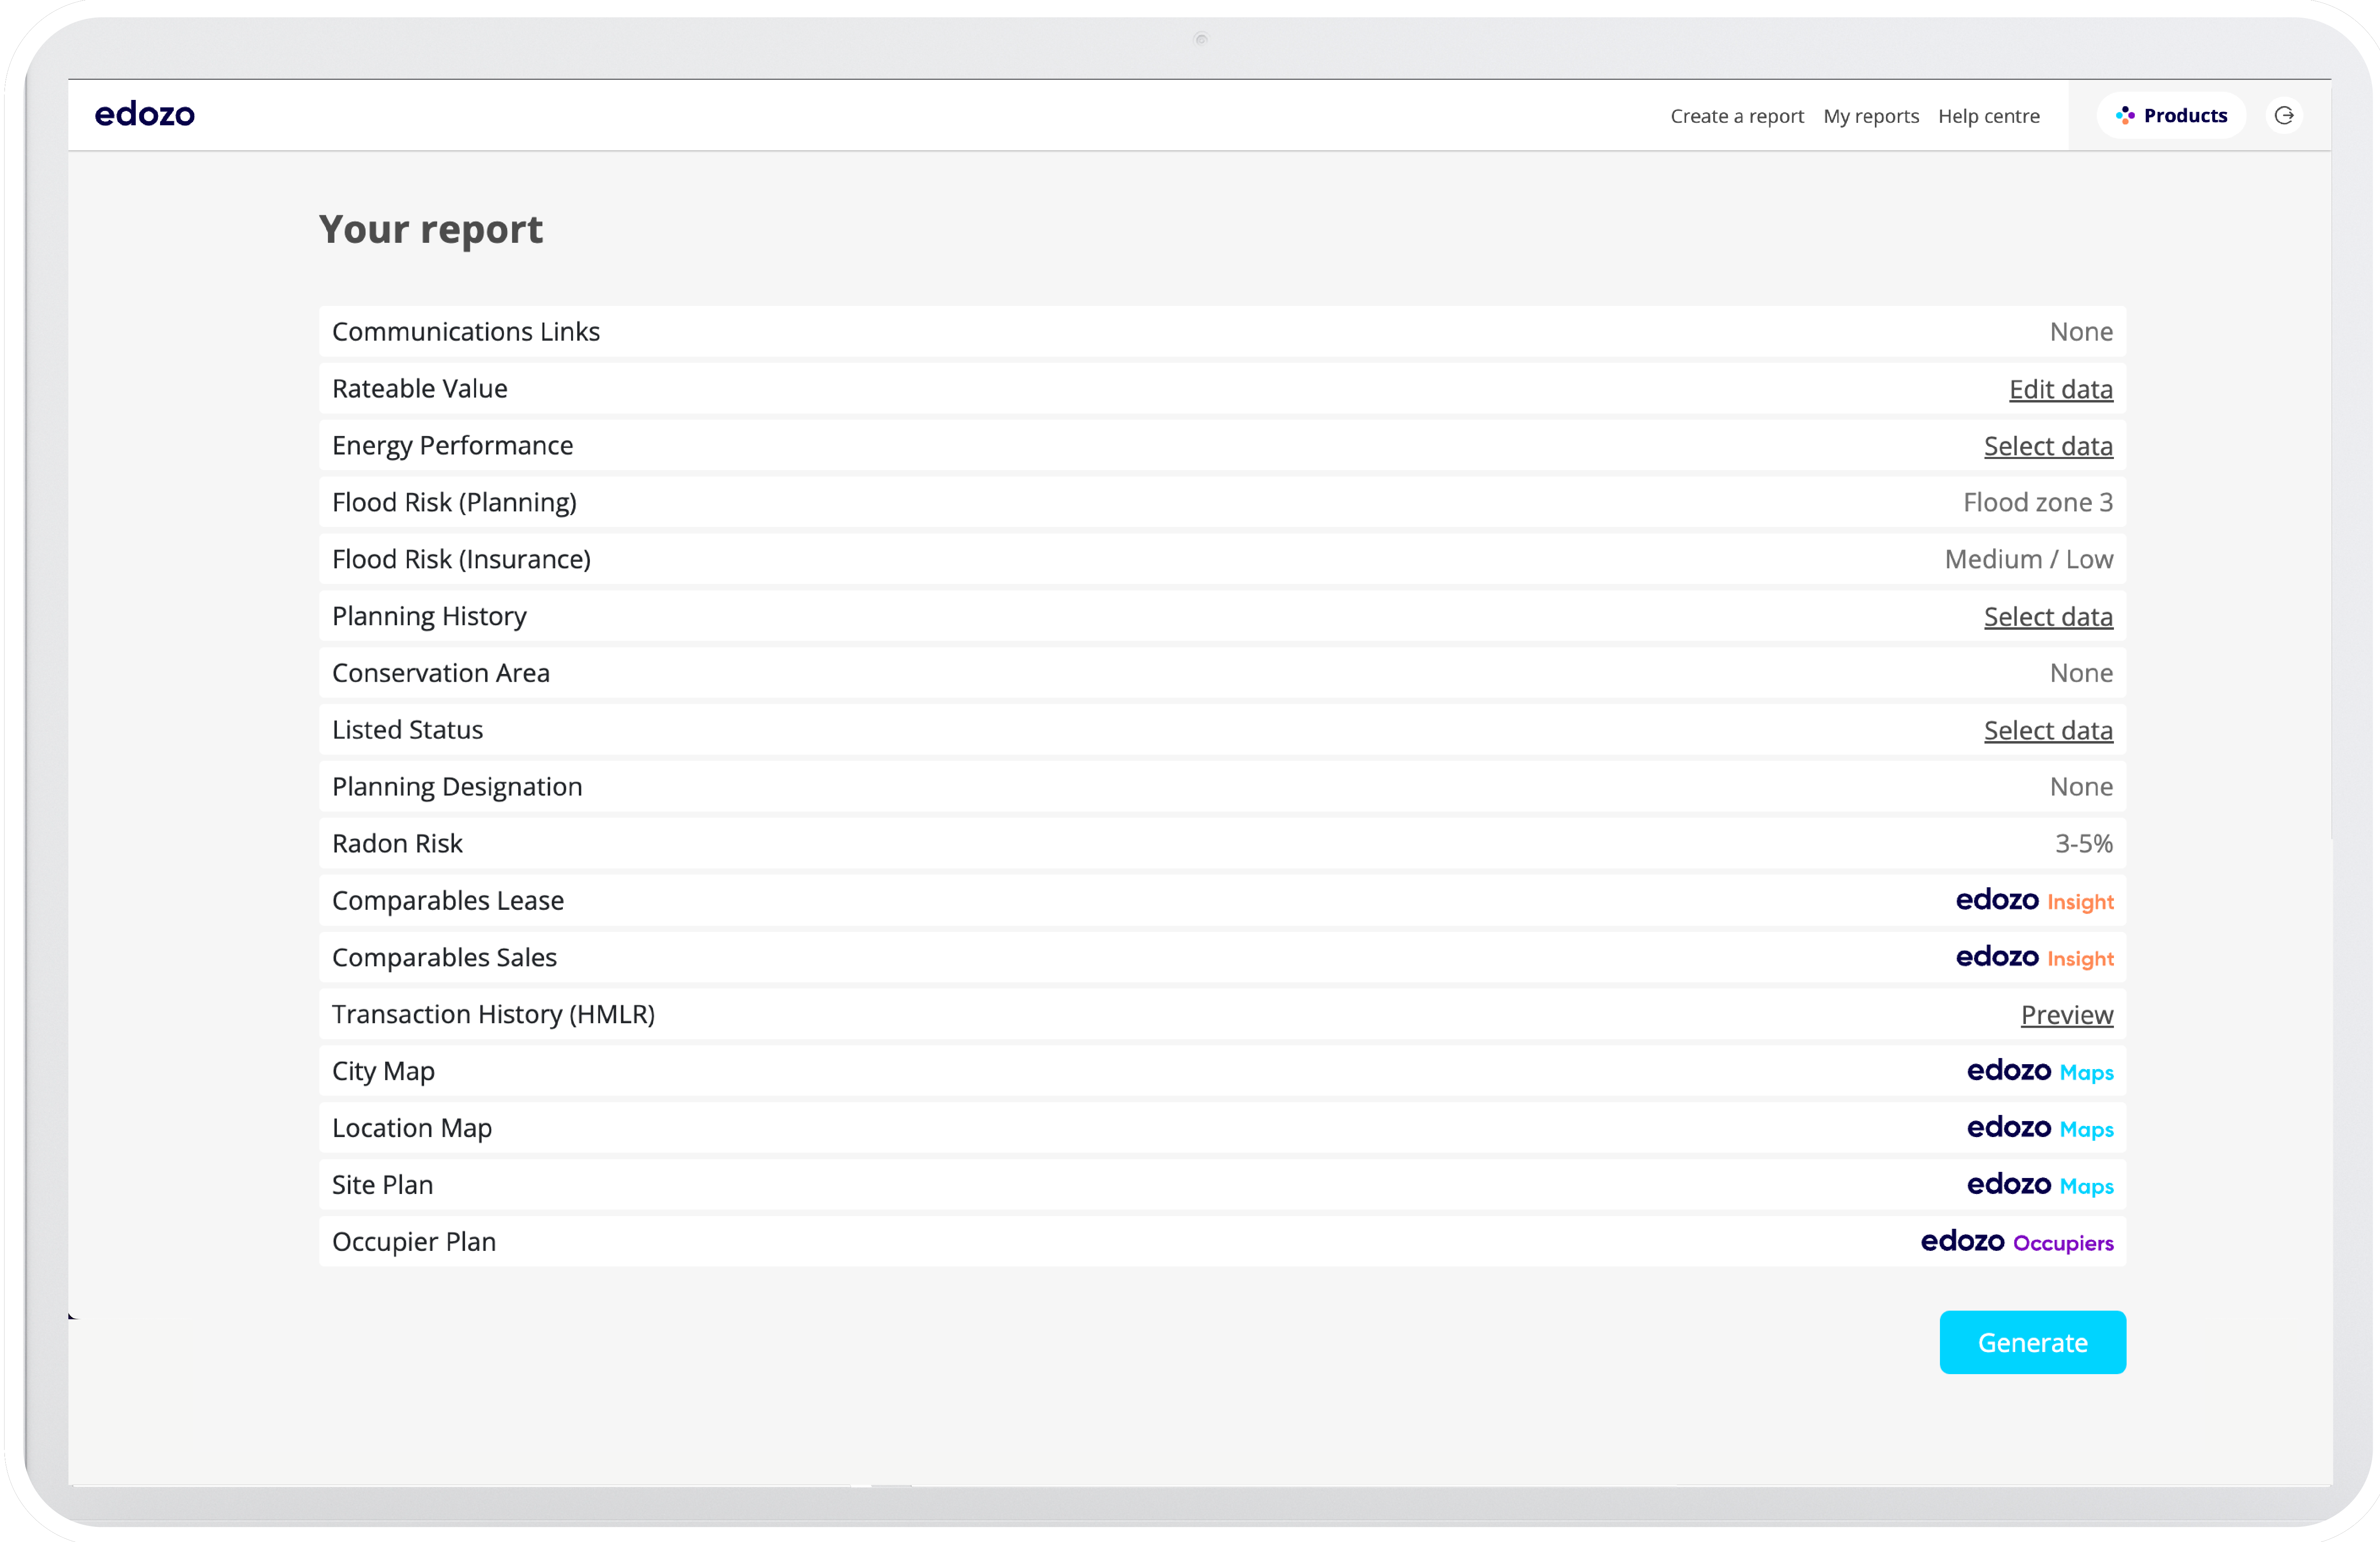The height and width of the screenshot is (1542, 2380).
Task: Preview the Transaction History (HMLR)
Action: point(2067,1015)
